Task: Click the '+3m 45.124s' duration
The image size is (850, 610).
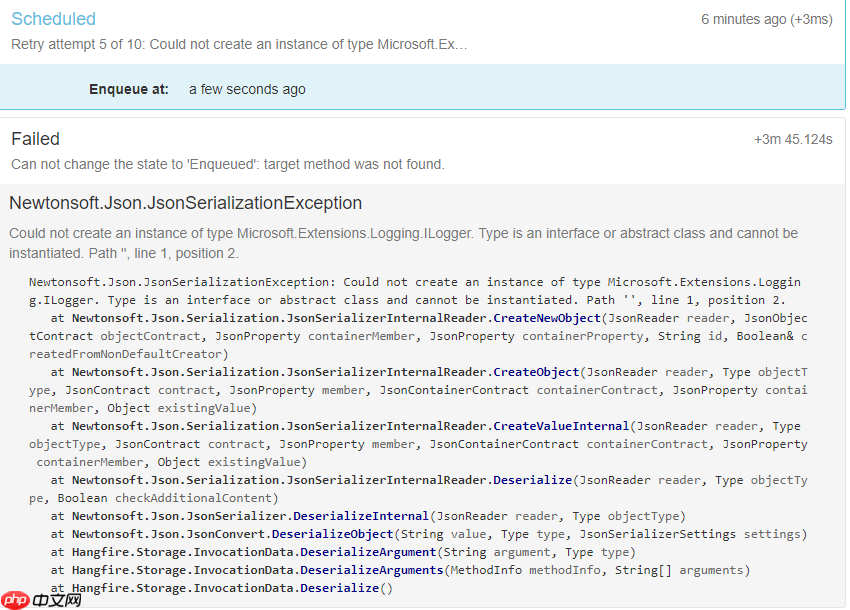Action: (793, 140)
